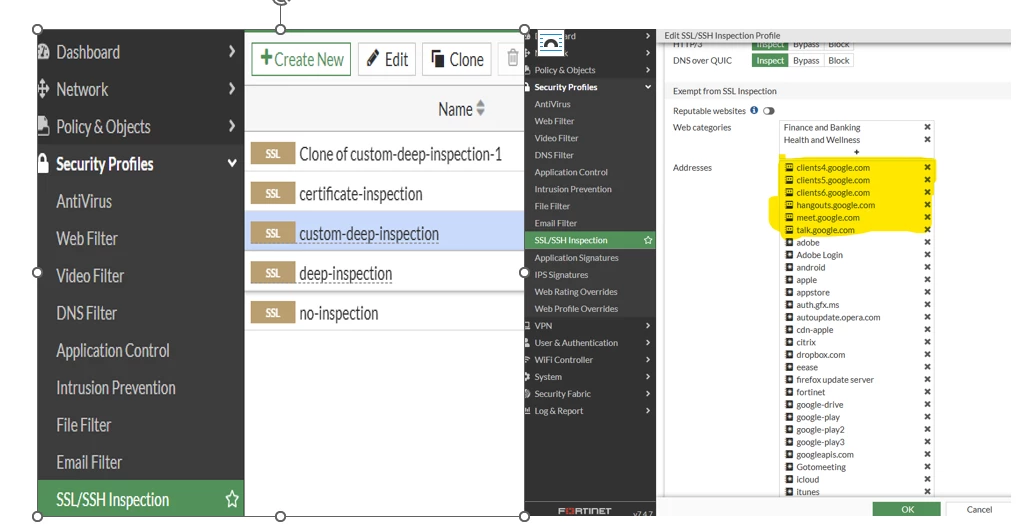Expand the VPN chevron in the small right menu
Image resolution: width=1036 pixels, height=528 pixels.
click(x=648, y=326)
